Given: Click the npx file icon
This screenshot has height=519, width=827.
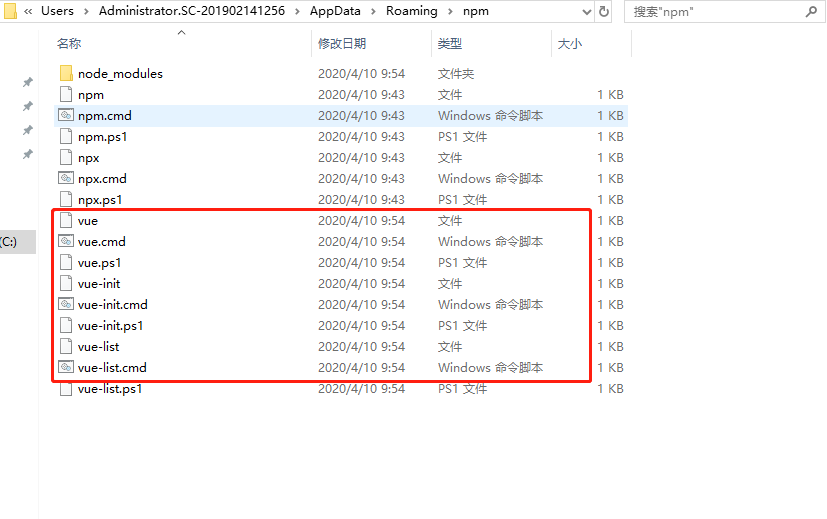Looking at the screenshot, I should click(66, 157).
